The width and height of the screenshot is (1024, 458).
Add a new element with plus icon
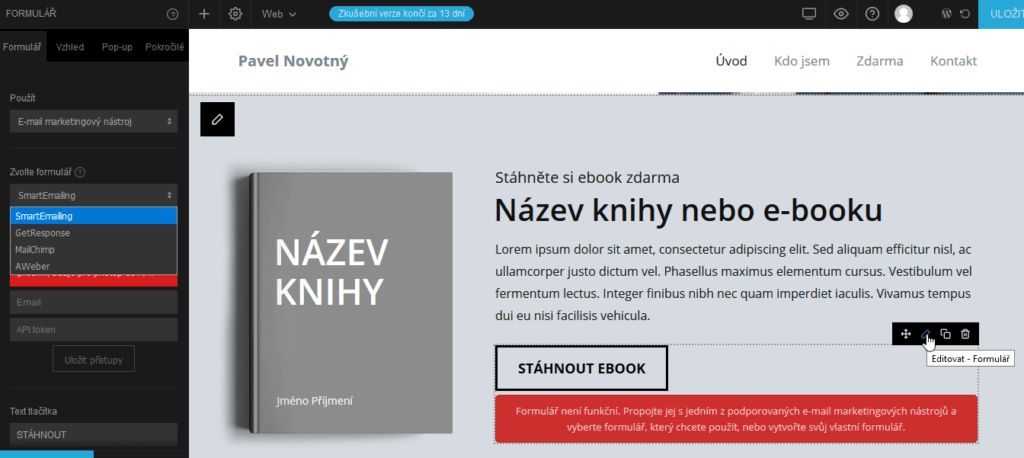(204, 14)
